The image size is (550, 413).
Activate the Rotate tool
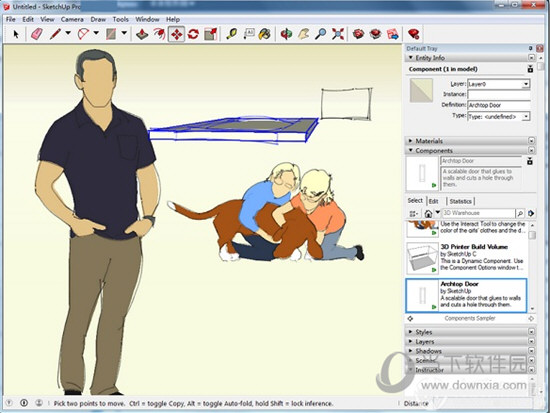(x=193, y=34)
